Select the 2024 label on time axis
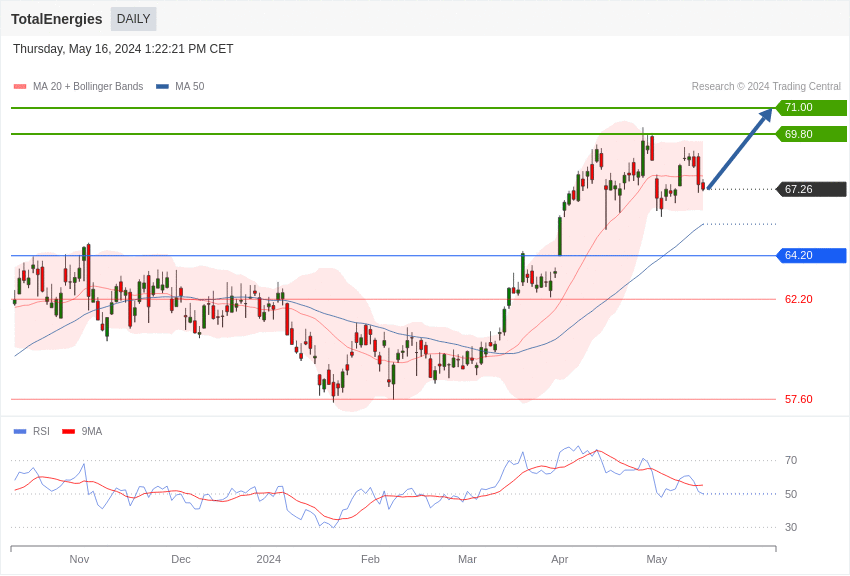The width and height of the screenshot is (850, 576). [268, 559]
